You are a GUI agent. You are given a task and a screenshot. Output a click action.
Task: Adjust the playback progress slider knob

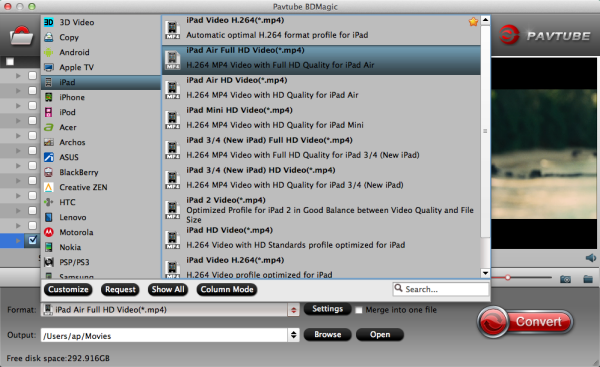(508, 277)
